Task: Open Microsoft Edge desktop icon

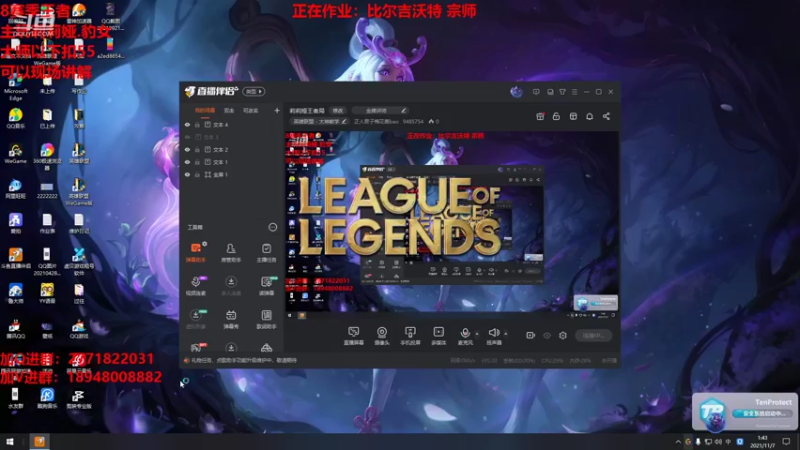Action: pos(15,88)
